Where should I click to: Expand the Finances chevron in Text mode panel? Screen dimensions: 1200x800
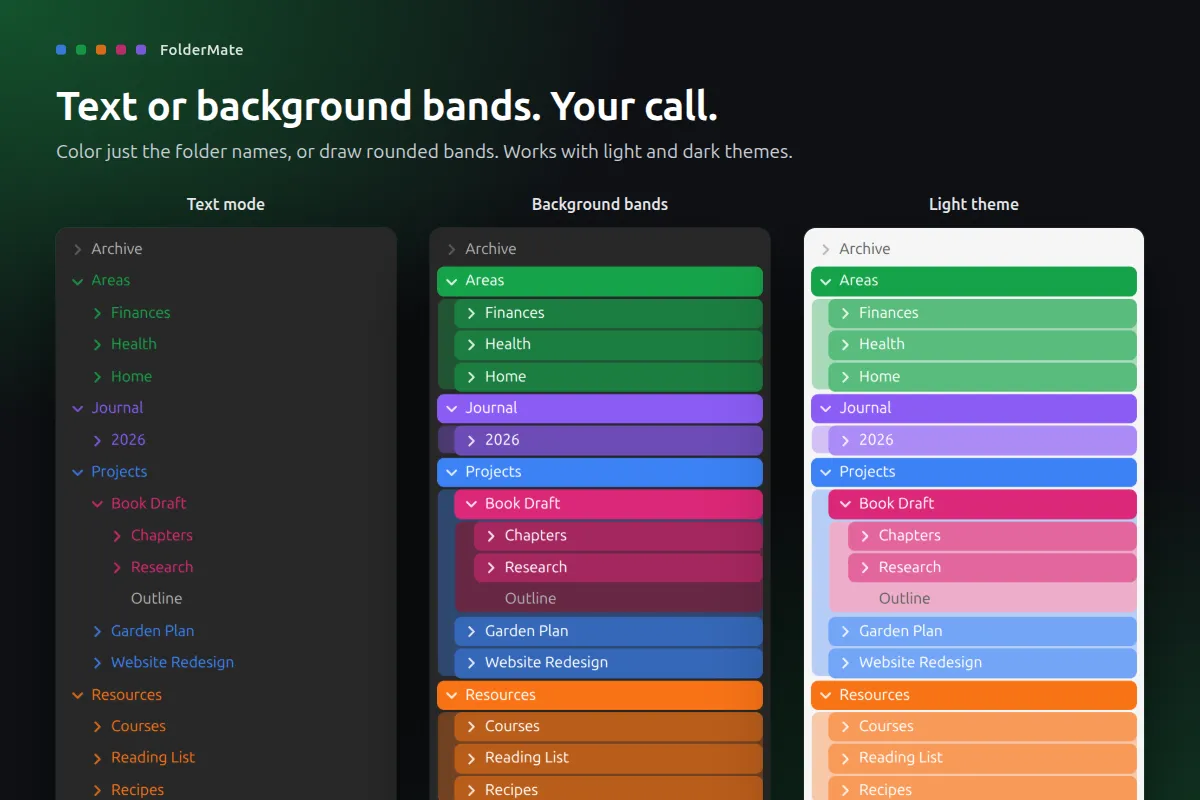pyautogui.click(x=97, y=313)
